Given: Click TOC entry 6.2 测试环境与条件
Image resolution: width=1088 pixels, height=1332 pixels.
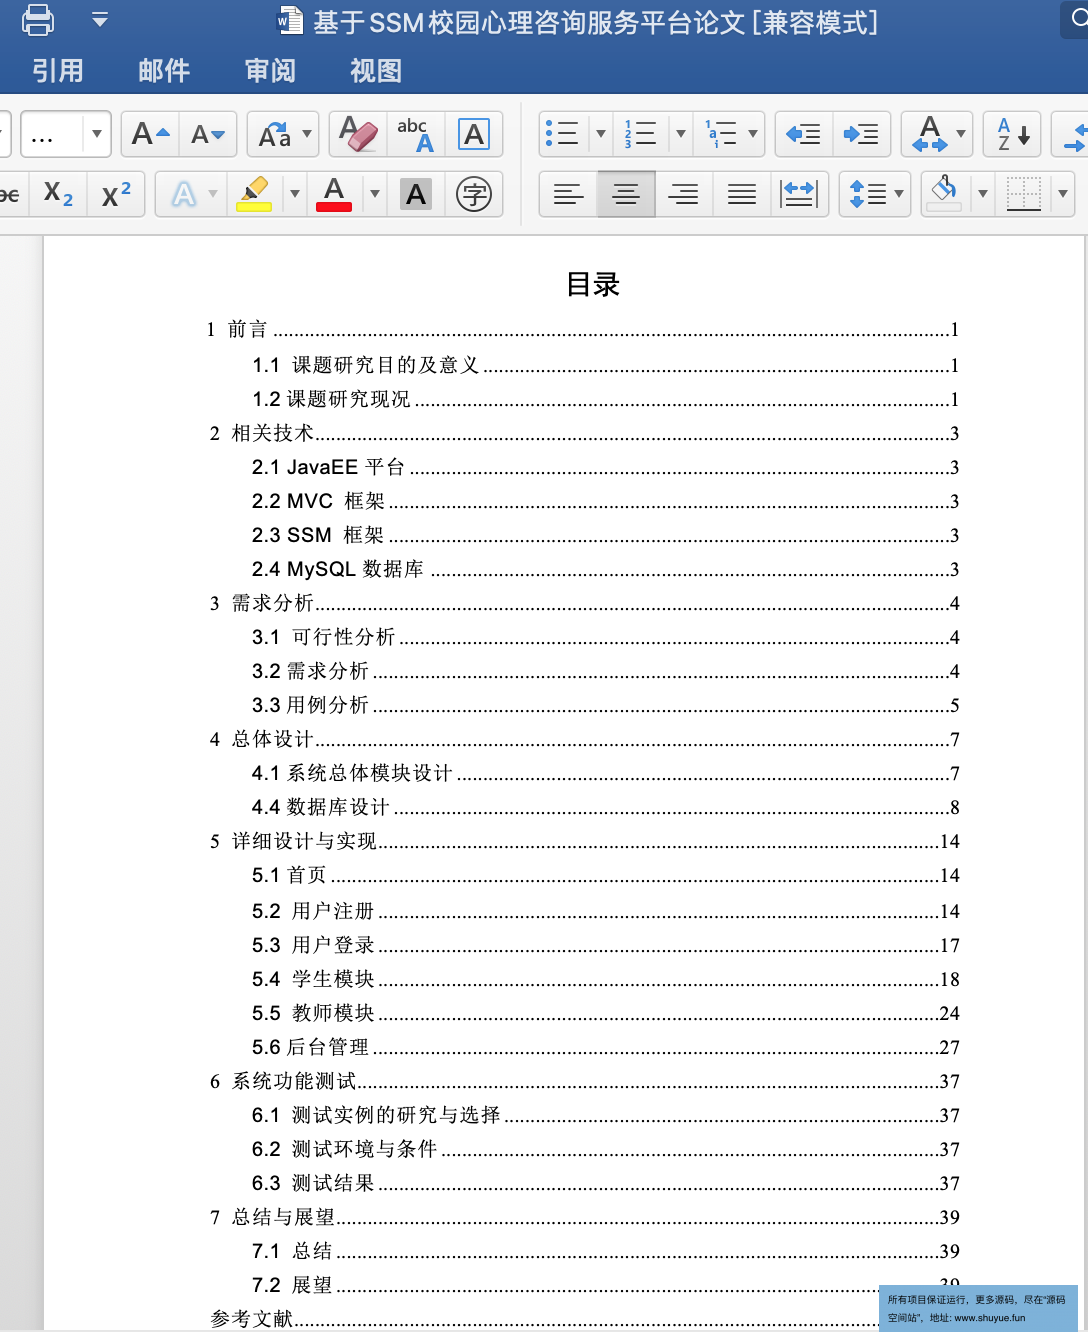Looking at the screenshot, I should tap(606, 1149).
